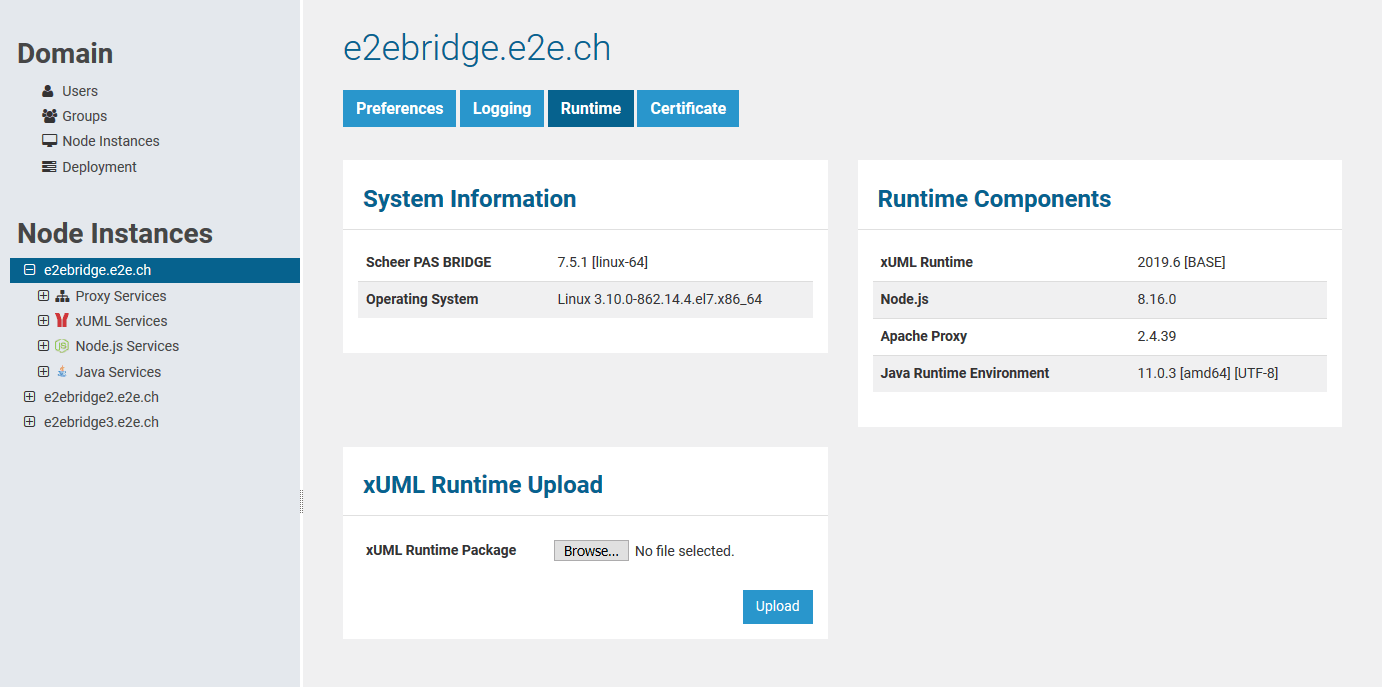Click the Groups people icon
Screen dimensions: 1382x687
pos(49,116)
